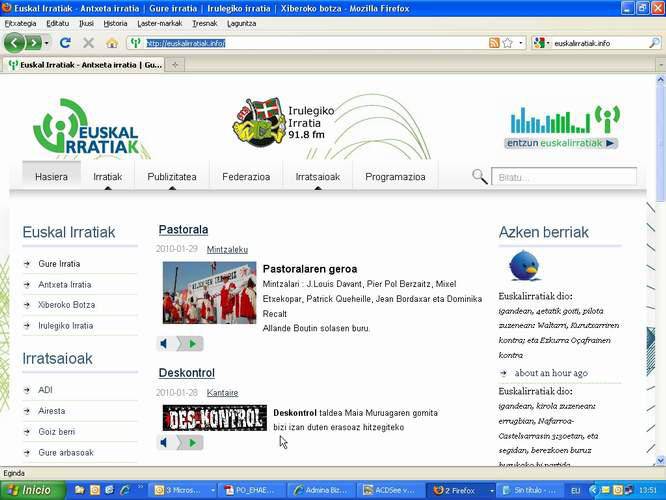This screenshot has height=500, width=666.
Task: Open the ADI programme link
Action: 45,390
